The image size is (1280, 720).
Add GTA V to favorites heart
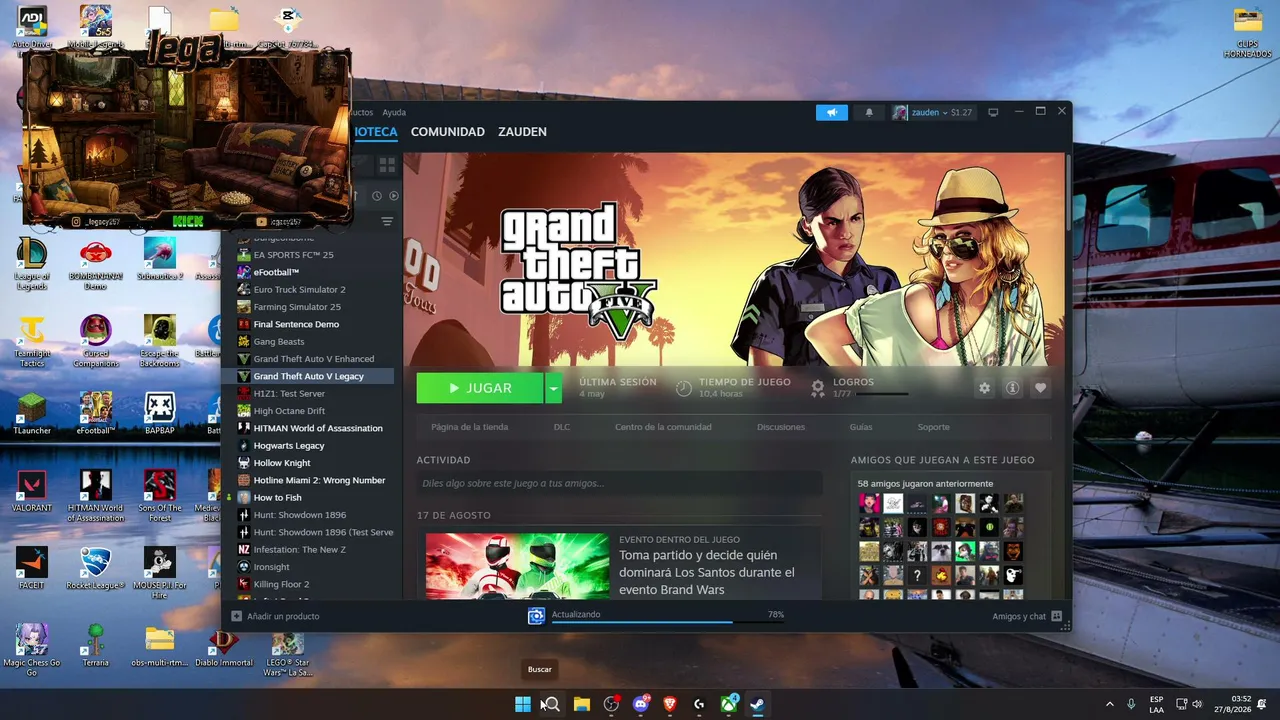pyautogui.click(x=1041, y=388)
